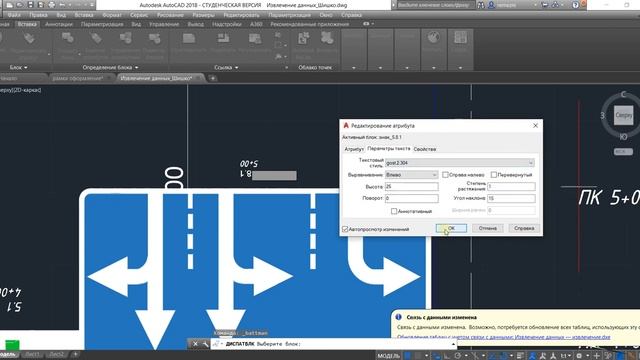Click the Clip reference icon
The height and width of the screenshot is (360, 640).
223,39
